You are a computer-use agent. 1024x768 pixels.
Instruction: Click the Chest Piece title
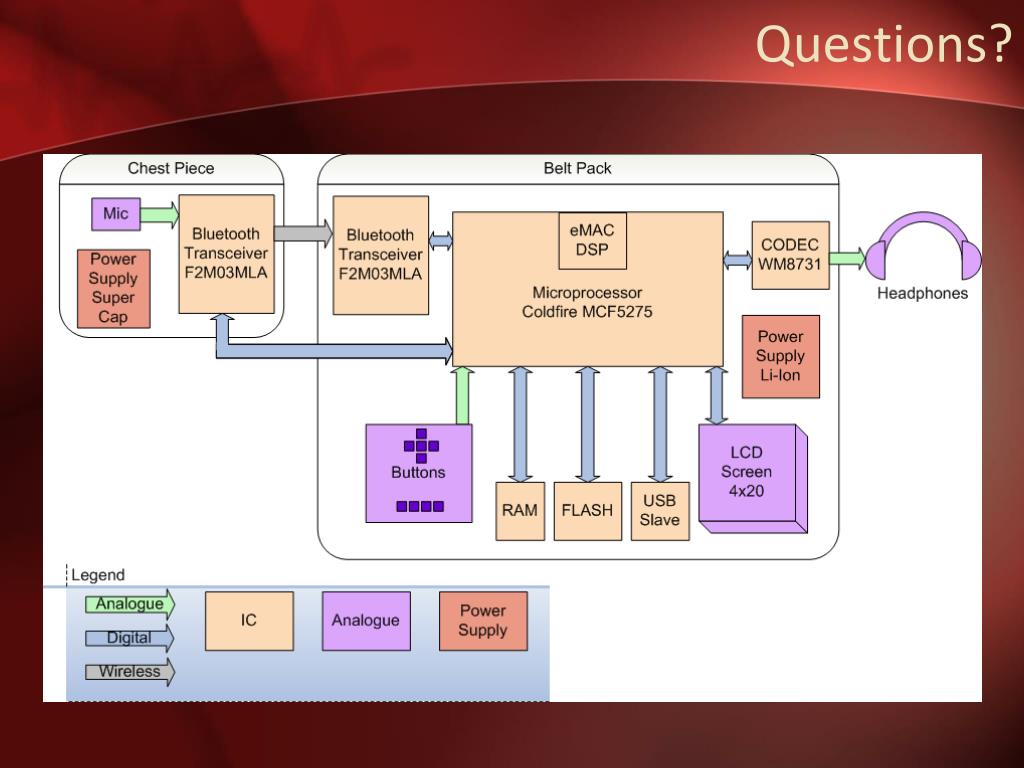point(171,168)
